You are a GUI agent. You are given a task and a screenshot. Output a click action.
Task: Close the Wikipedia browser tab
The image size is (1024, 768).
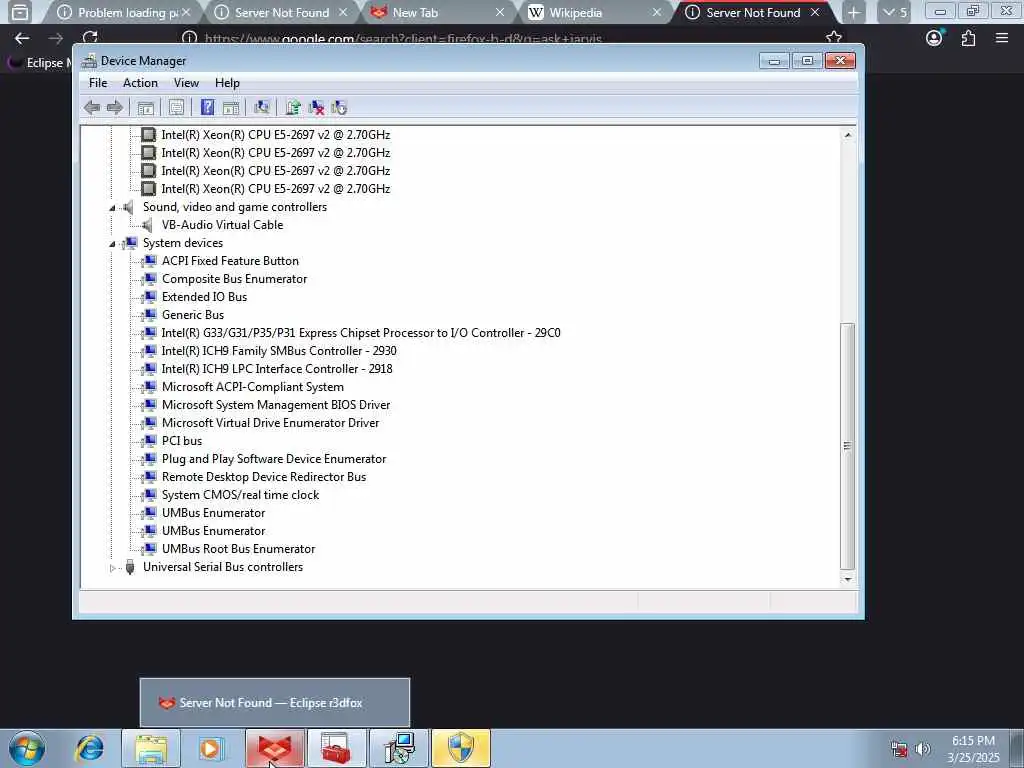point(657,12)
